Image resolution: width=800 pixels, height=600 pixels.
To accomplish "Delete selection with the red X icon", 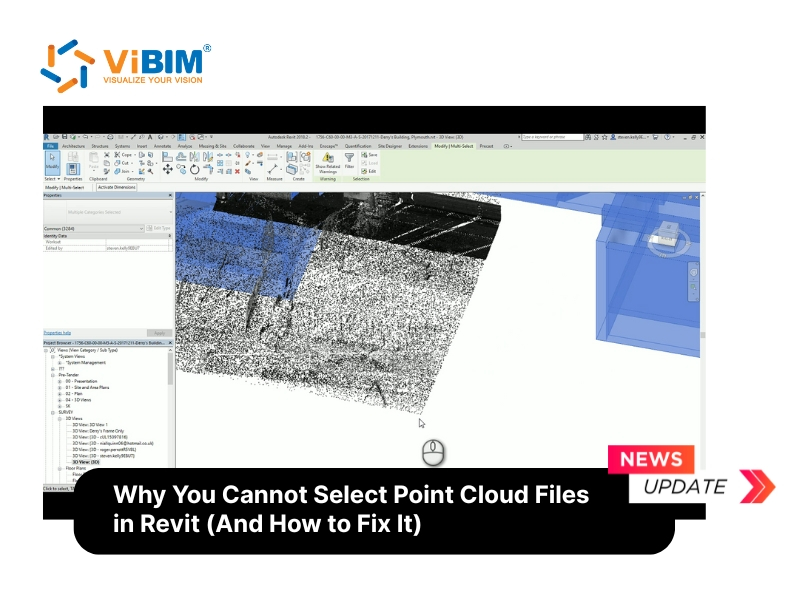I will pyautogui.click(x=236, y=171).
